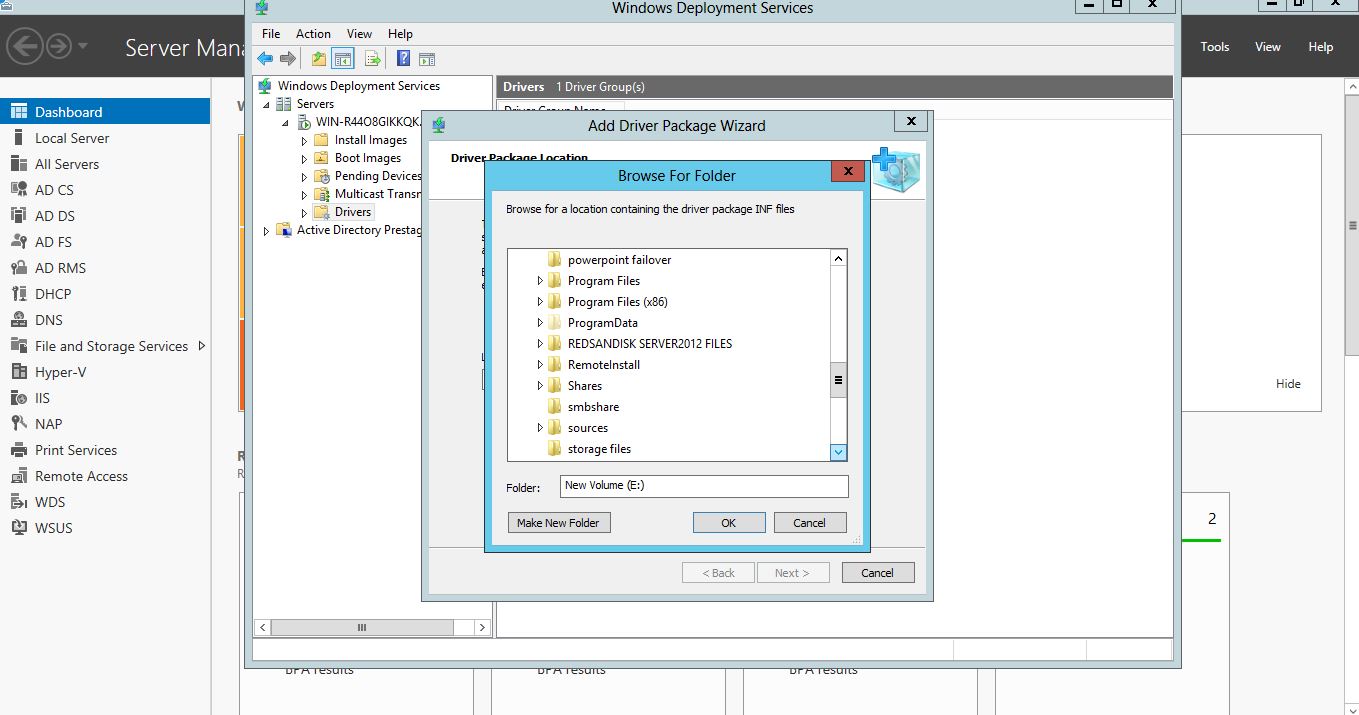The width and height of the screenshot is (1359, 715).
Task: Cancel the Browse For Folder dialog
Action: (x=810, y=523)
